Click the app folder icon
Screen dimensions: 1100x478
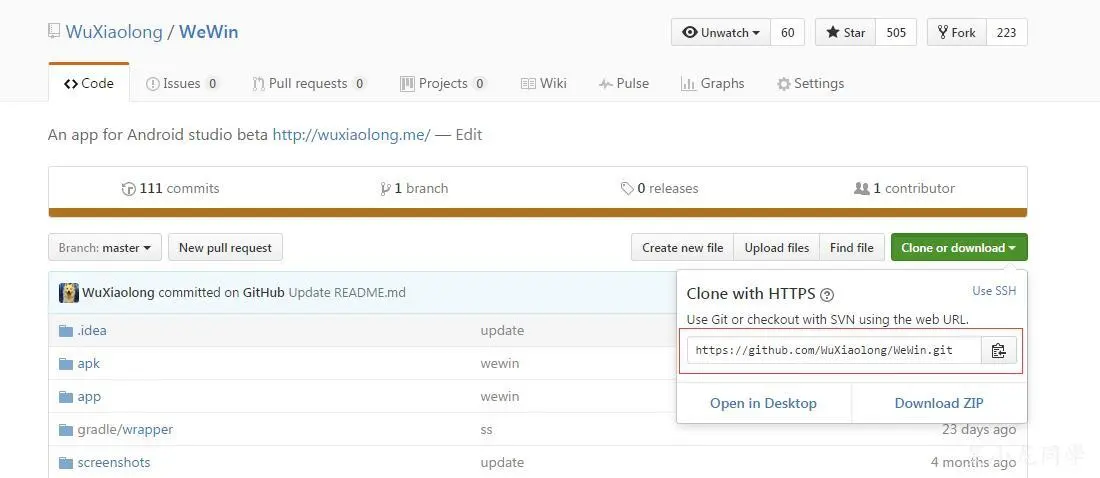(x=66, y=397)
